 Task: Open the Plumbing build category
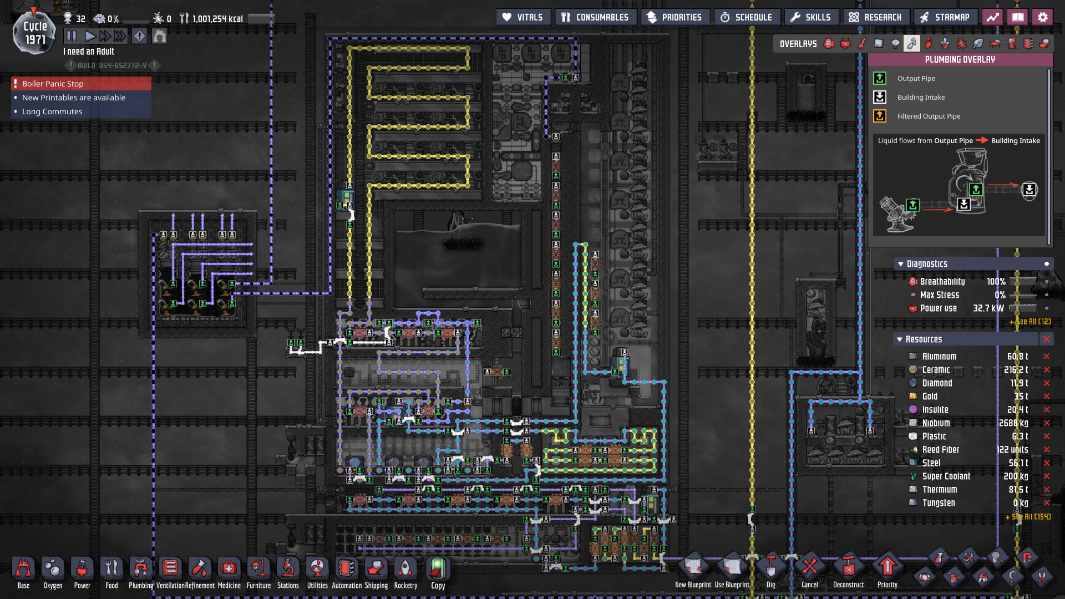coord(141,573)
